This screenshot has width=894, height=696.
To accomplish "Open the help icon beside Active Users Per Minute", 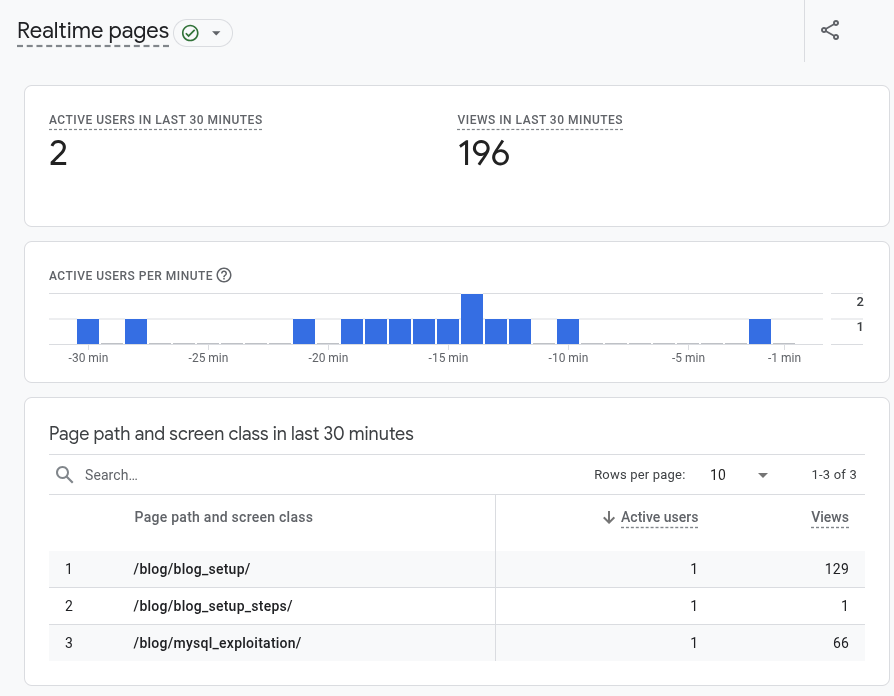I will (224, 275).
